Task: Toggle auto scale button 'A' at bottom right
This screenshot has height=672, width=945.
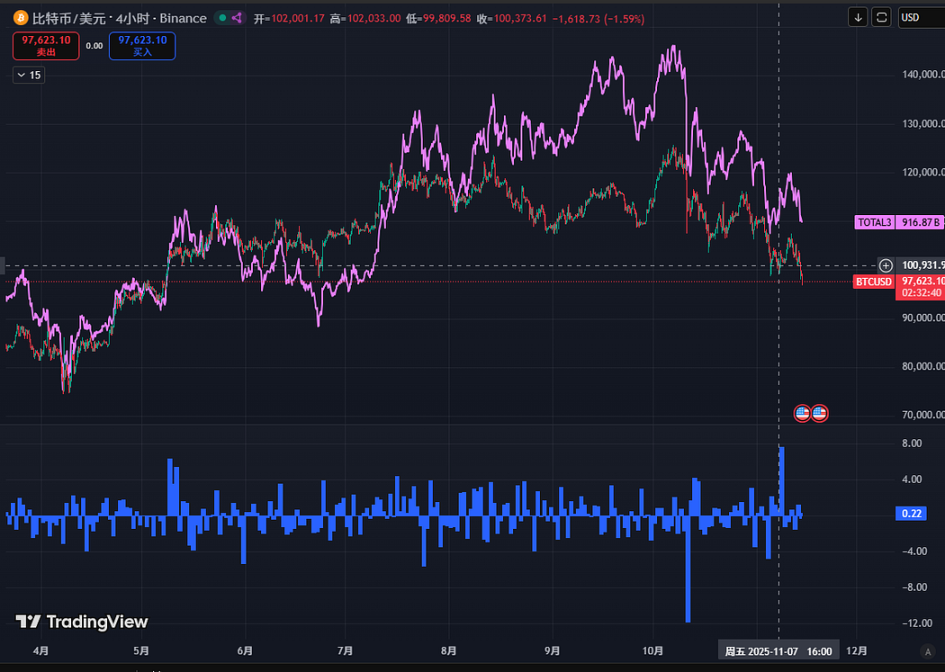Action: tap(928, 652)
